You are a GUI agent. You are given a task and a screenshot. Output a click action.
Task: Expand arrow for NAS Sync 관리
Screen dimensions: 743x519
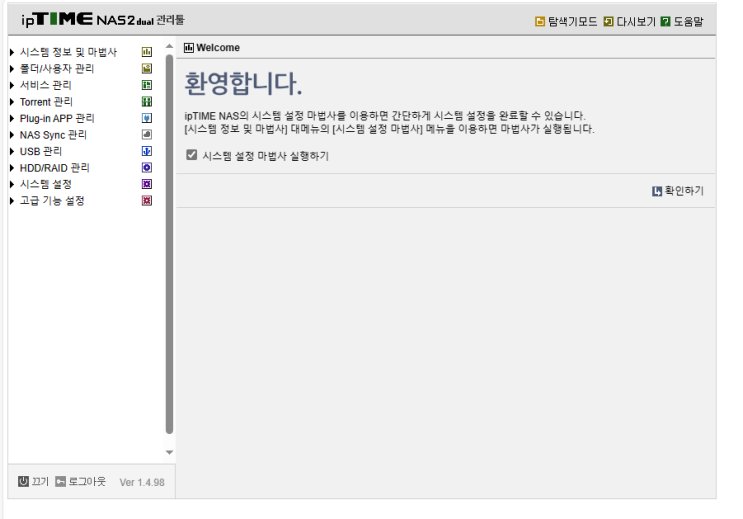click(12, 135)
